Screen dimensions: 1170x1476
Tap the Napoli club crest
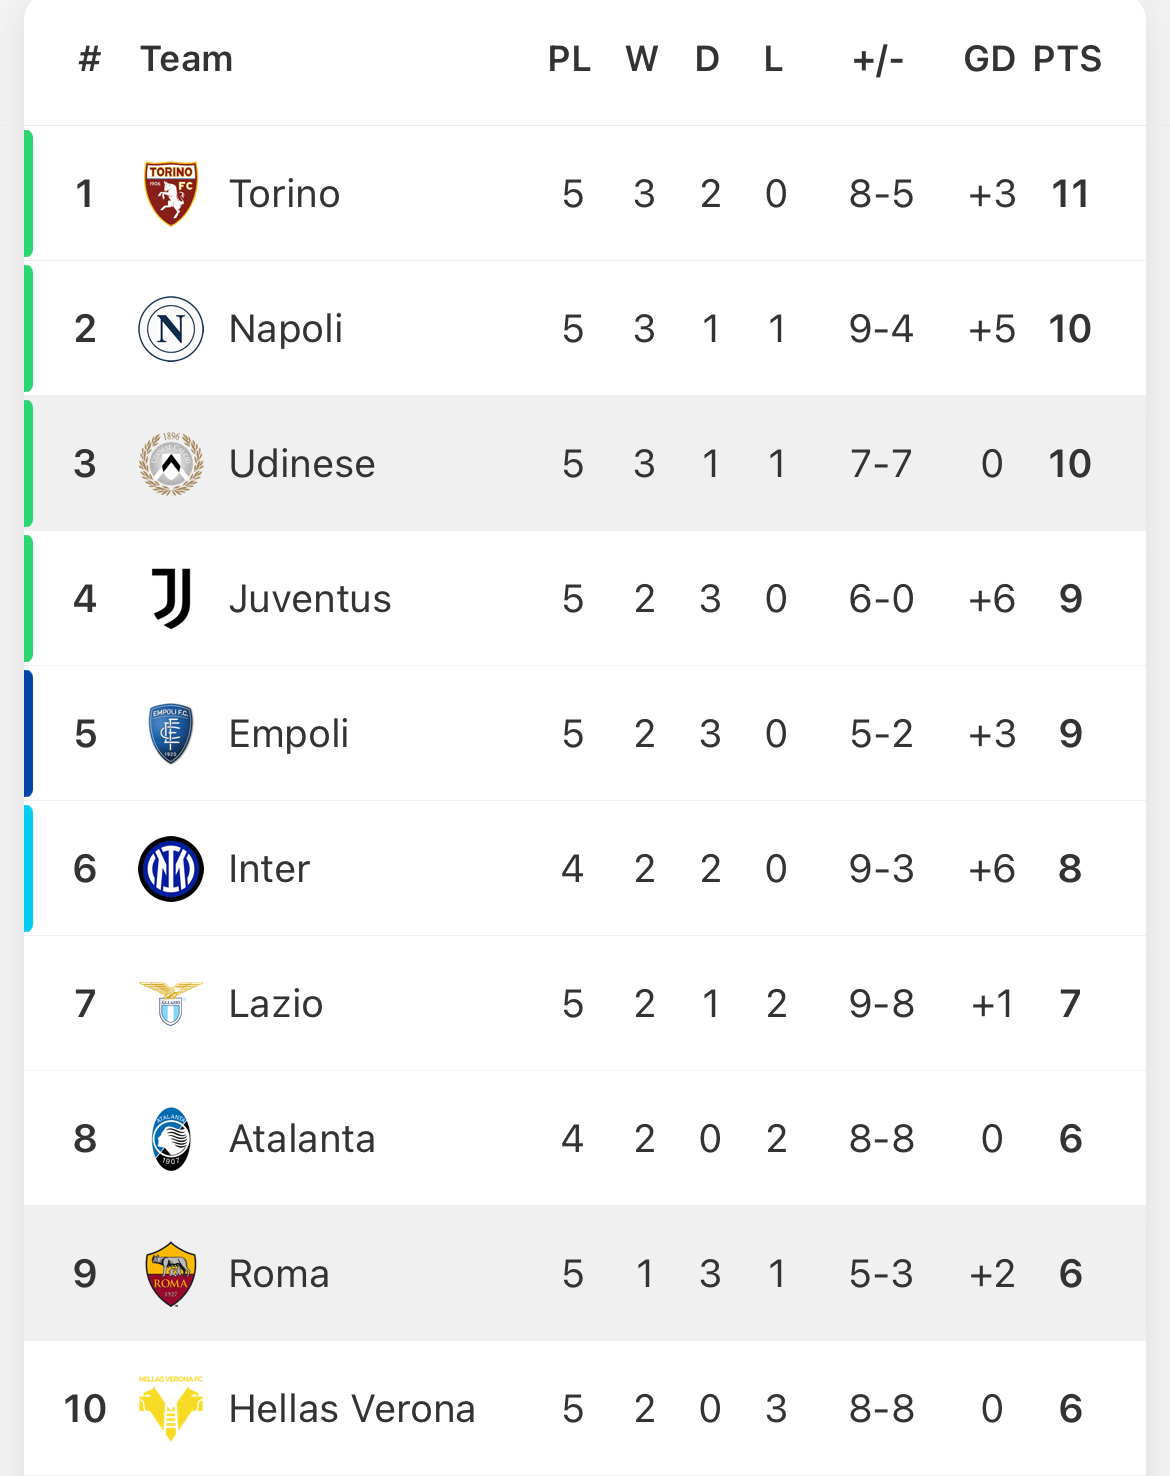(171, 329)
